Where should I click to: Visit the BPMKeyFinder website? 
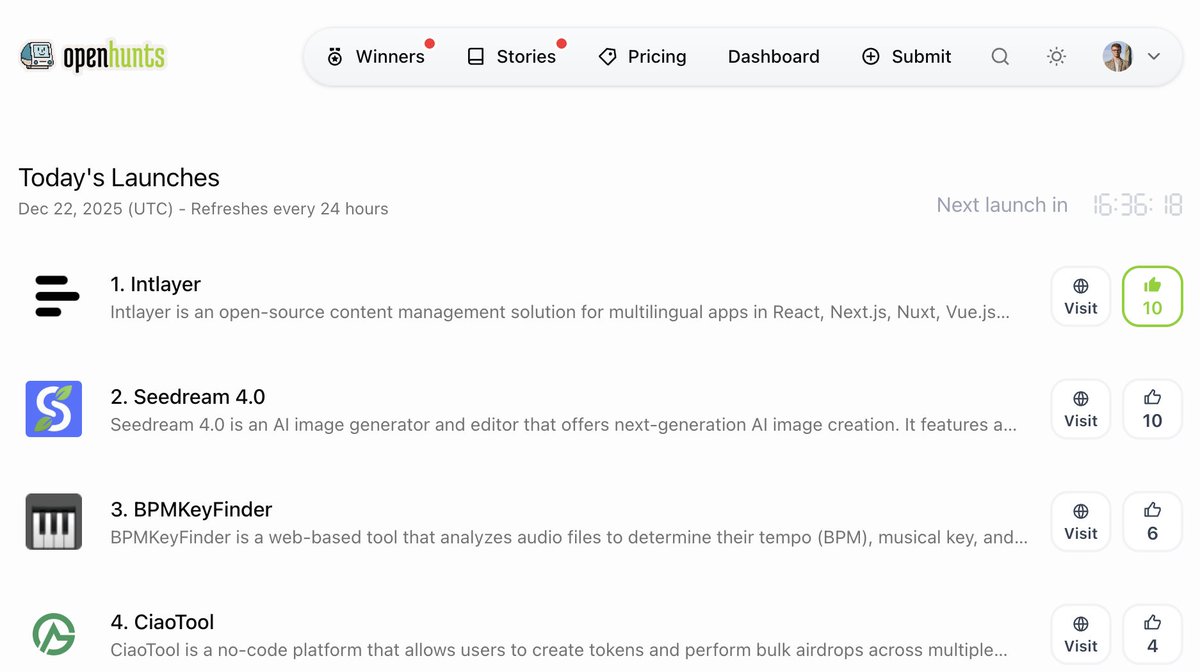[1081, 522]
